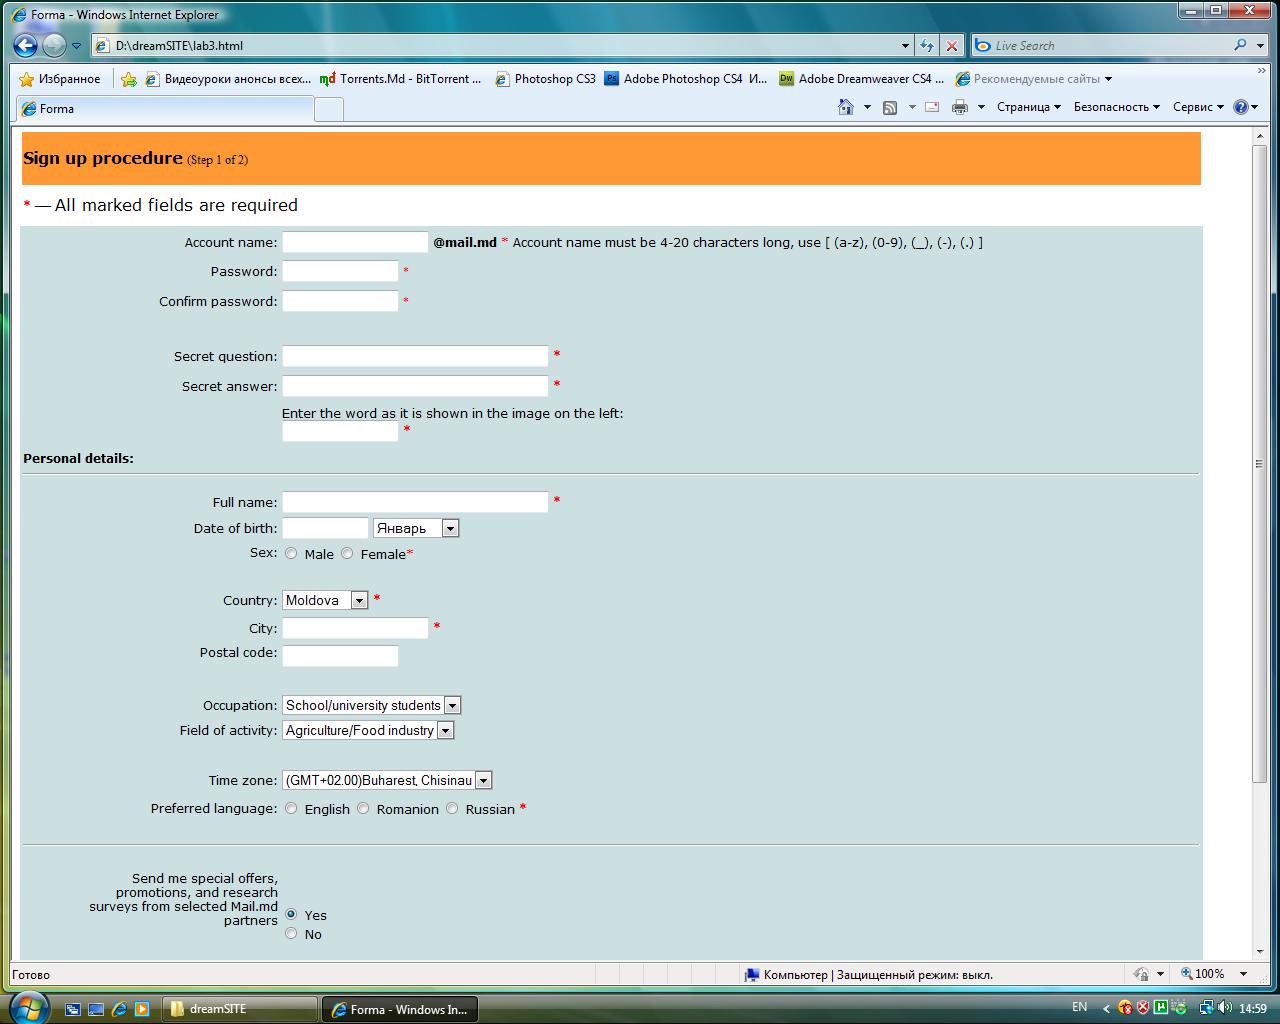Viewport: 1280px width, 1024px height.
Task: Open the Windows Start orb
Action: point(27,1005)
